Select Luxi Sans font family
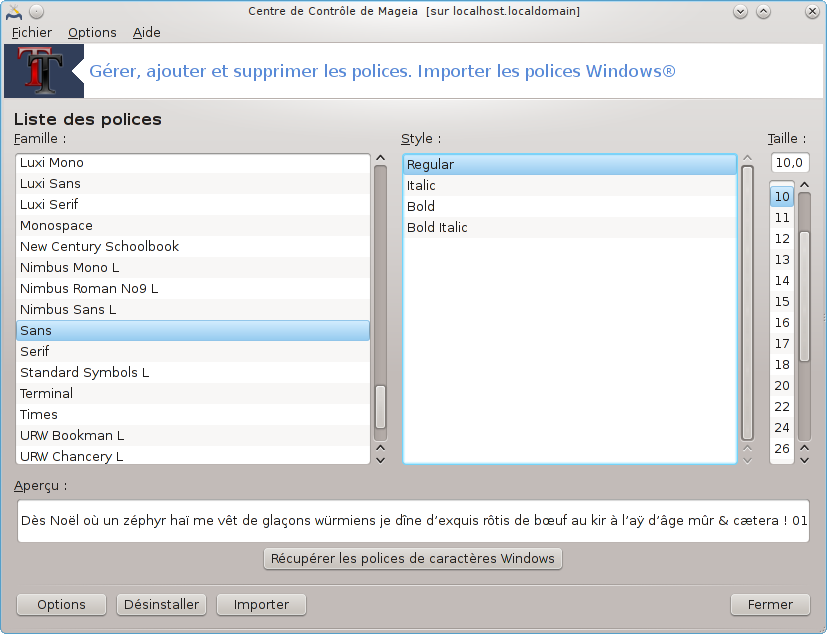This screenshot has height=634, width=827. pos(193,184)
